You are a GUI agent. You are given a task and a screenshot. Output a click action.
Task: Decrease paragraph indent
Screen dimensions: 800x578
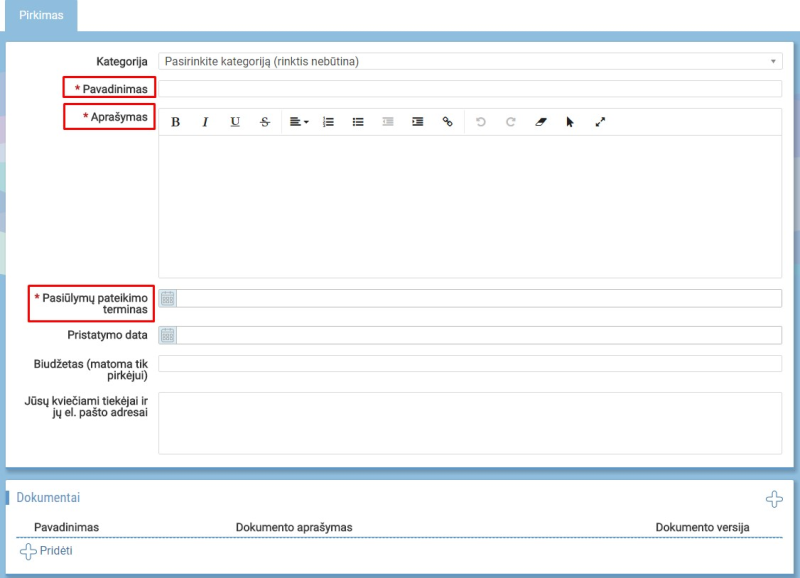tap(388, 122)
